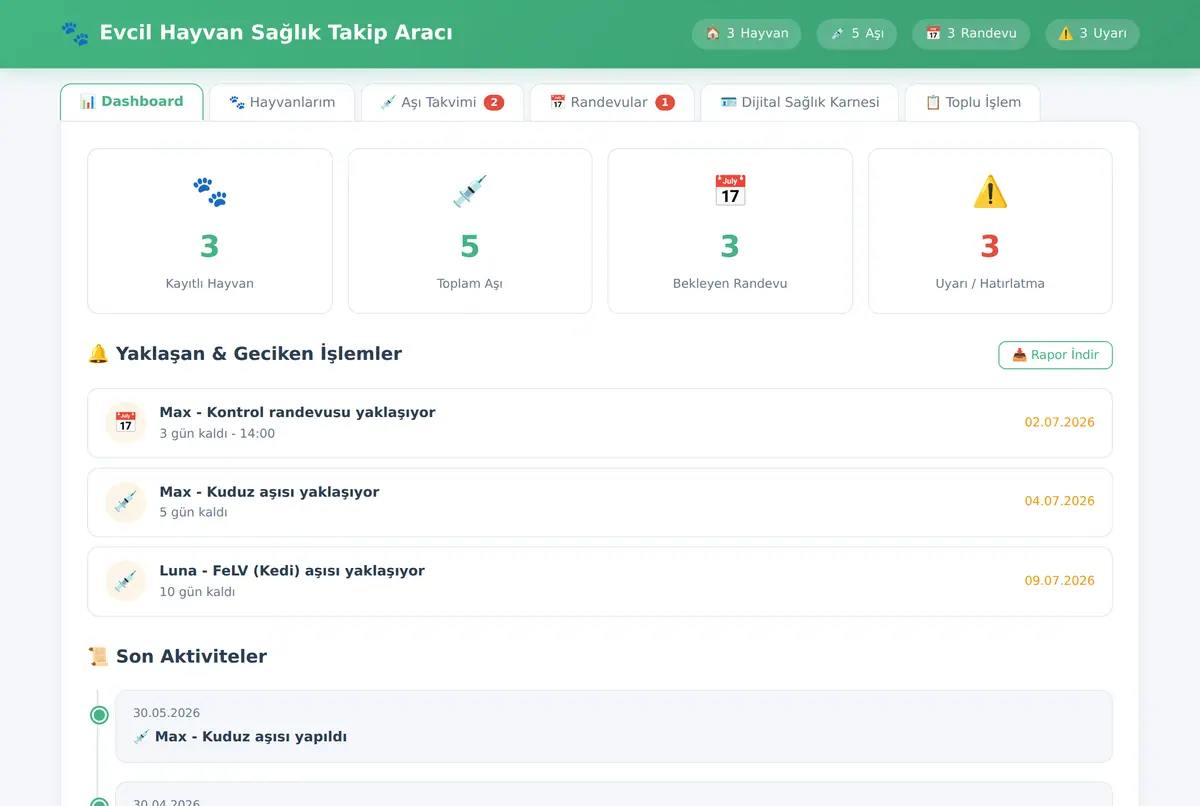Click the paw icon on the Kayıtlı Hayvan card
The height and width of the screenshot is (806, 1200).
[210, 191]
